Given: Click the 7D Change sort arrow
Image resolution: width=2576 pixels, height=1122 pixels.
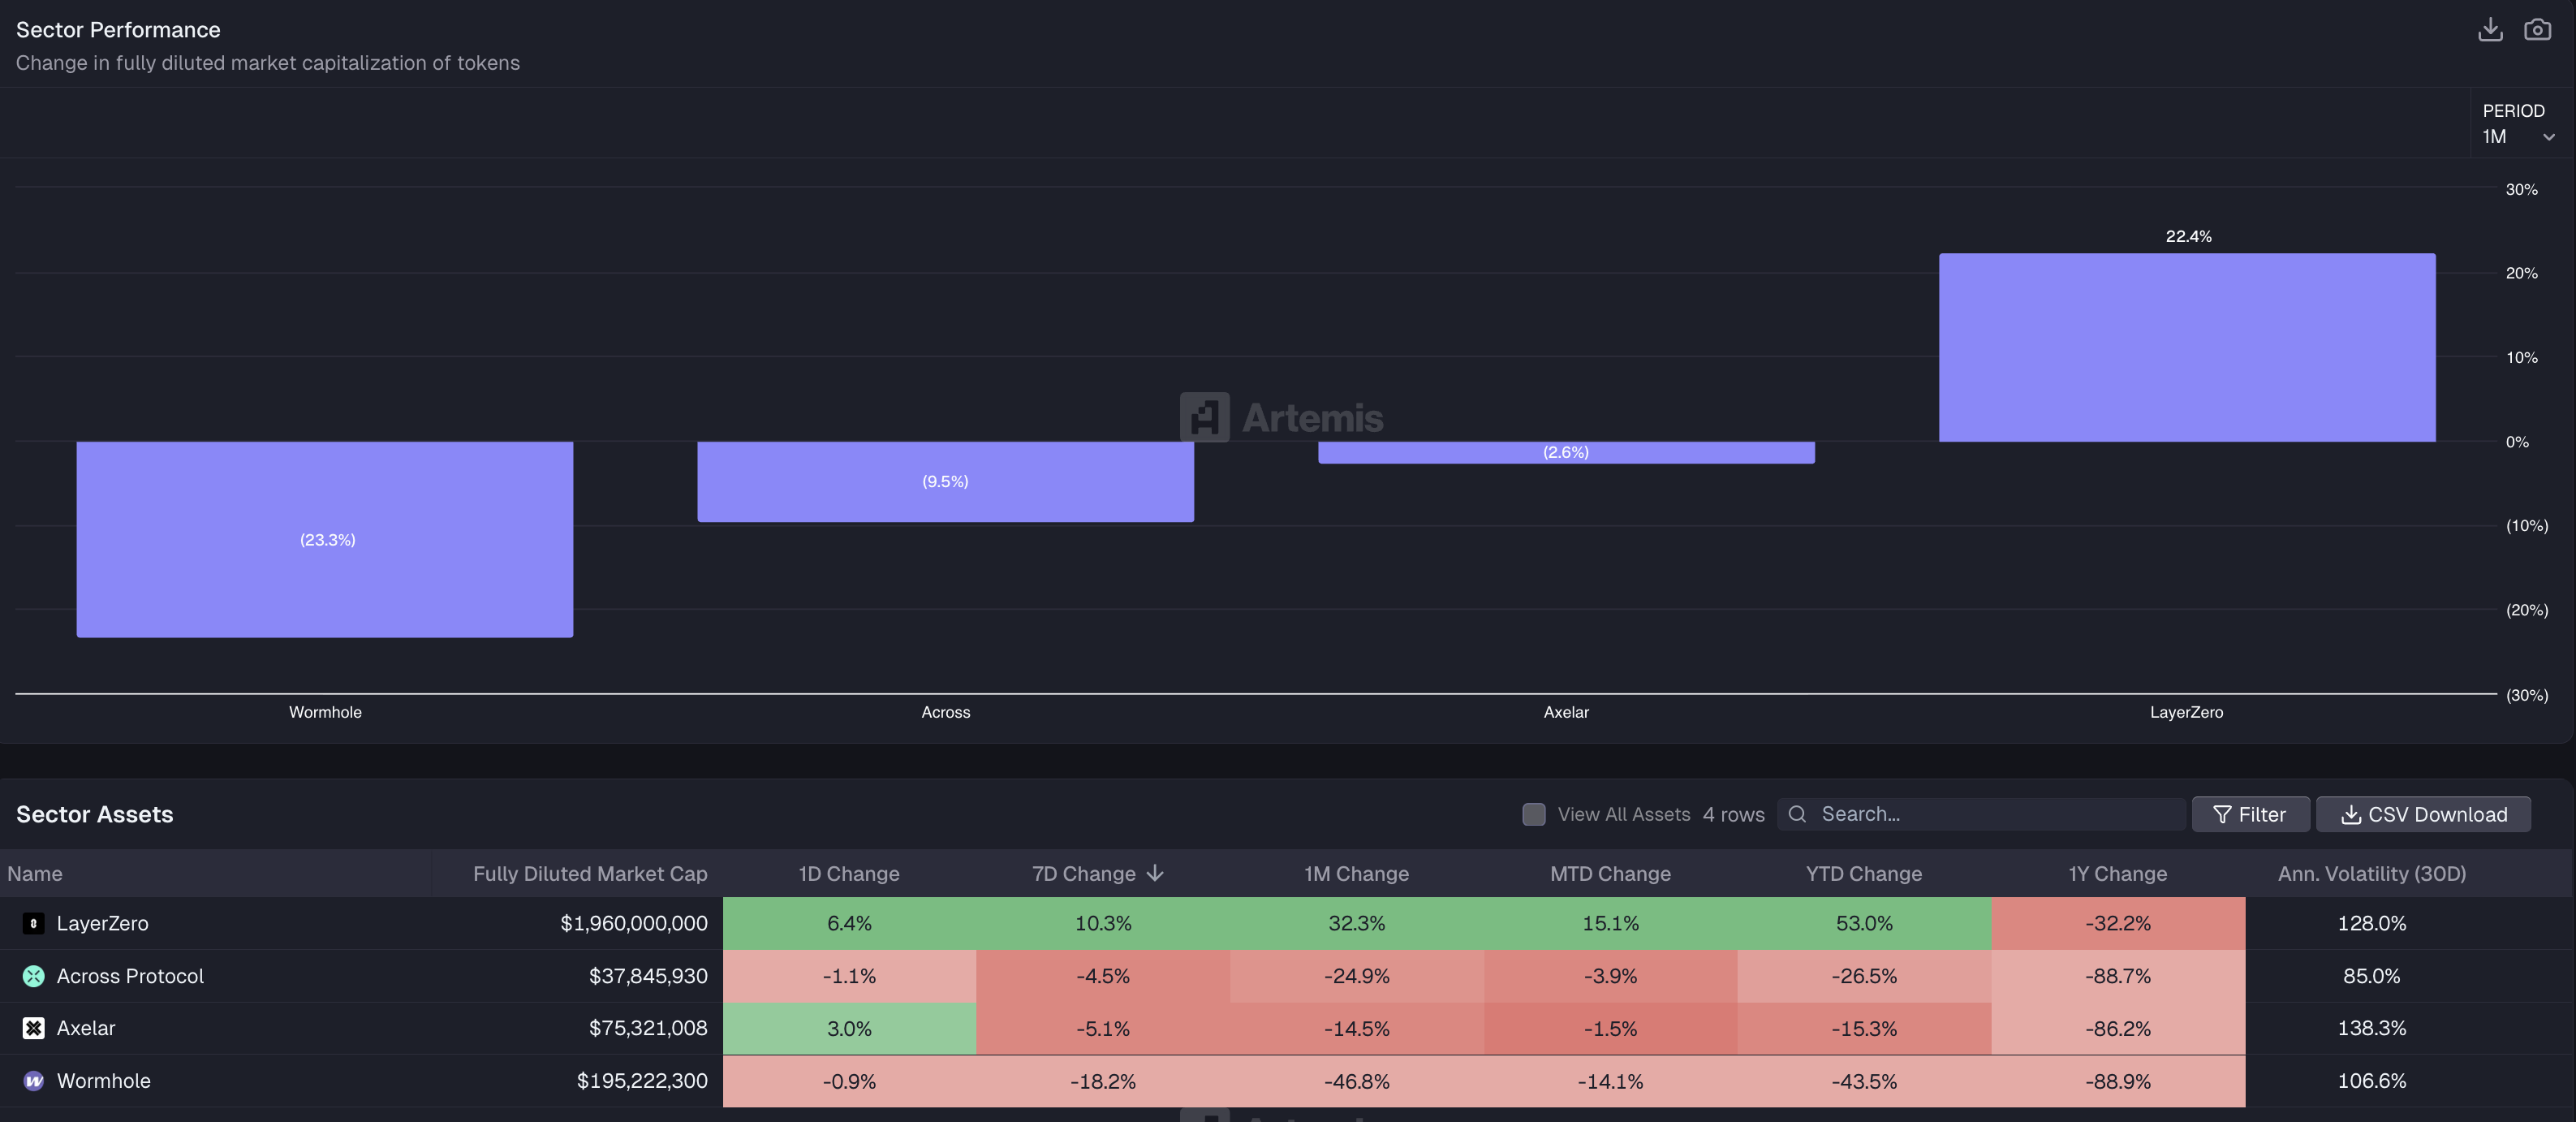Looking at the screenshot, I should coord(1156,873).
